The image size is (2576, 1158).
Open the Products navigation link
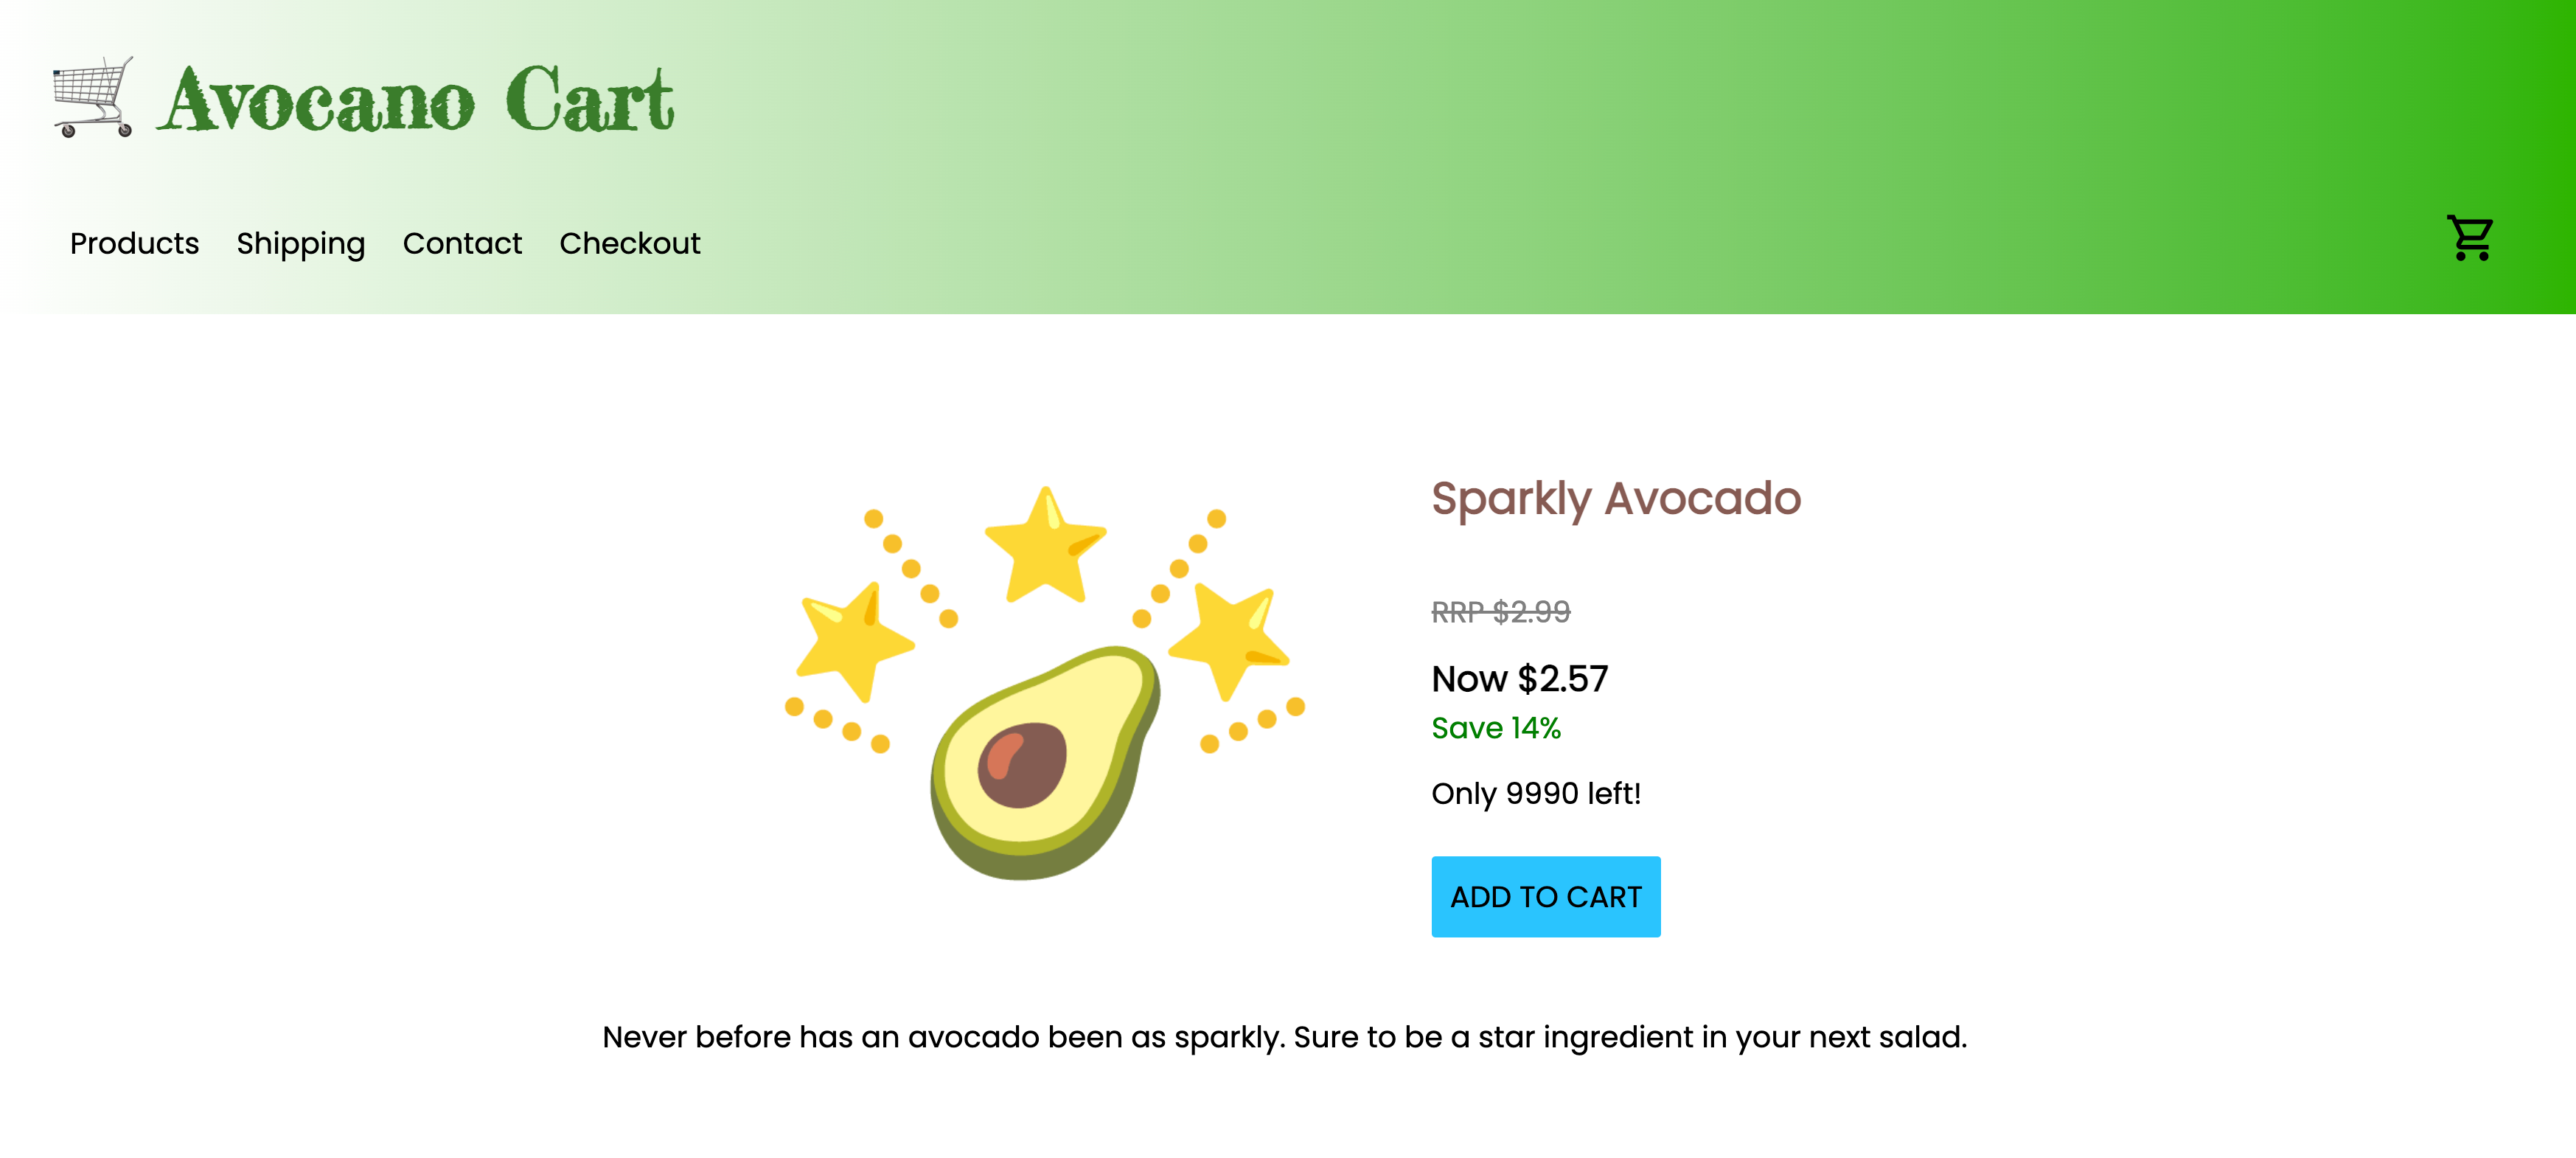tap(134, 243)
